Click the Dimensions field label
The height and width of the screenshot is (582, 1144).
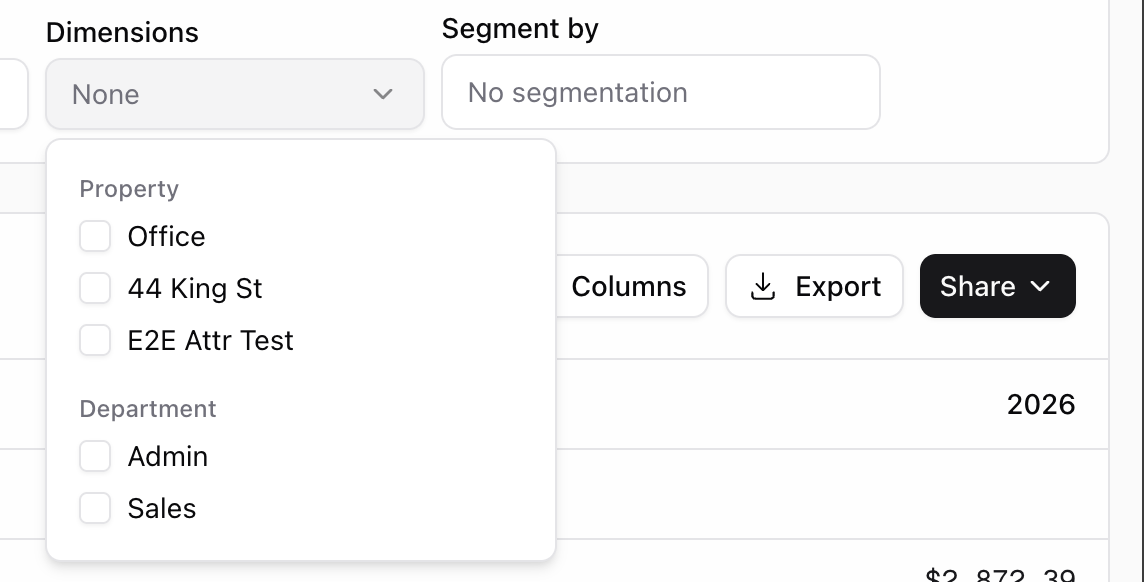123,33
